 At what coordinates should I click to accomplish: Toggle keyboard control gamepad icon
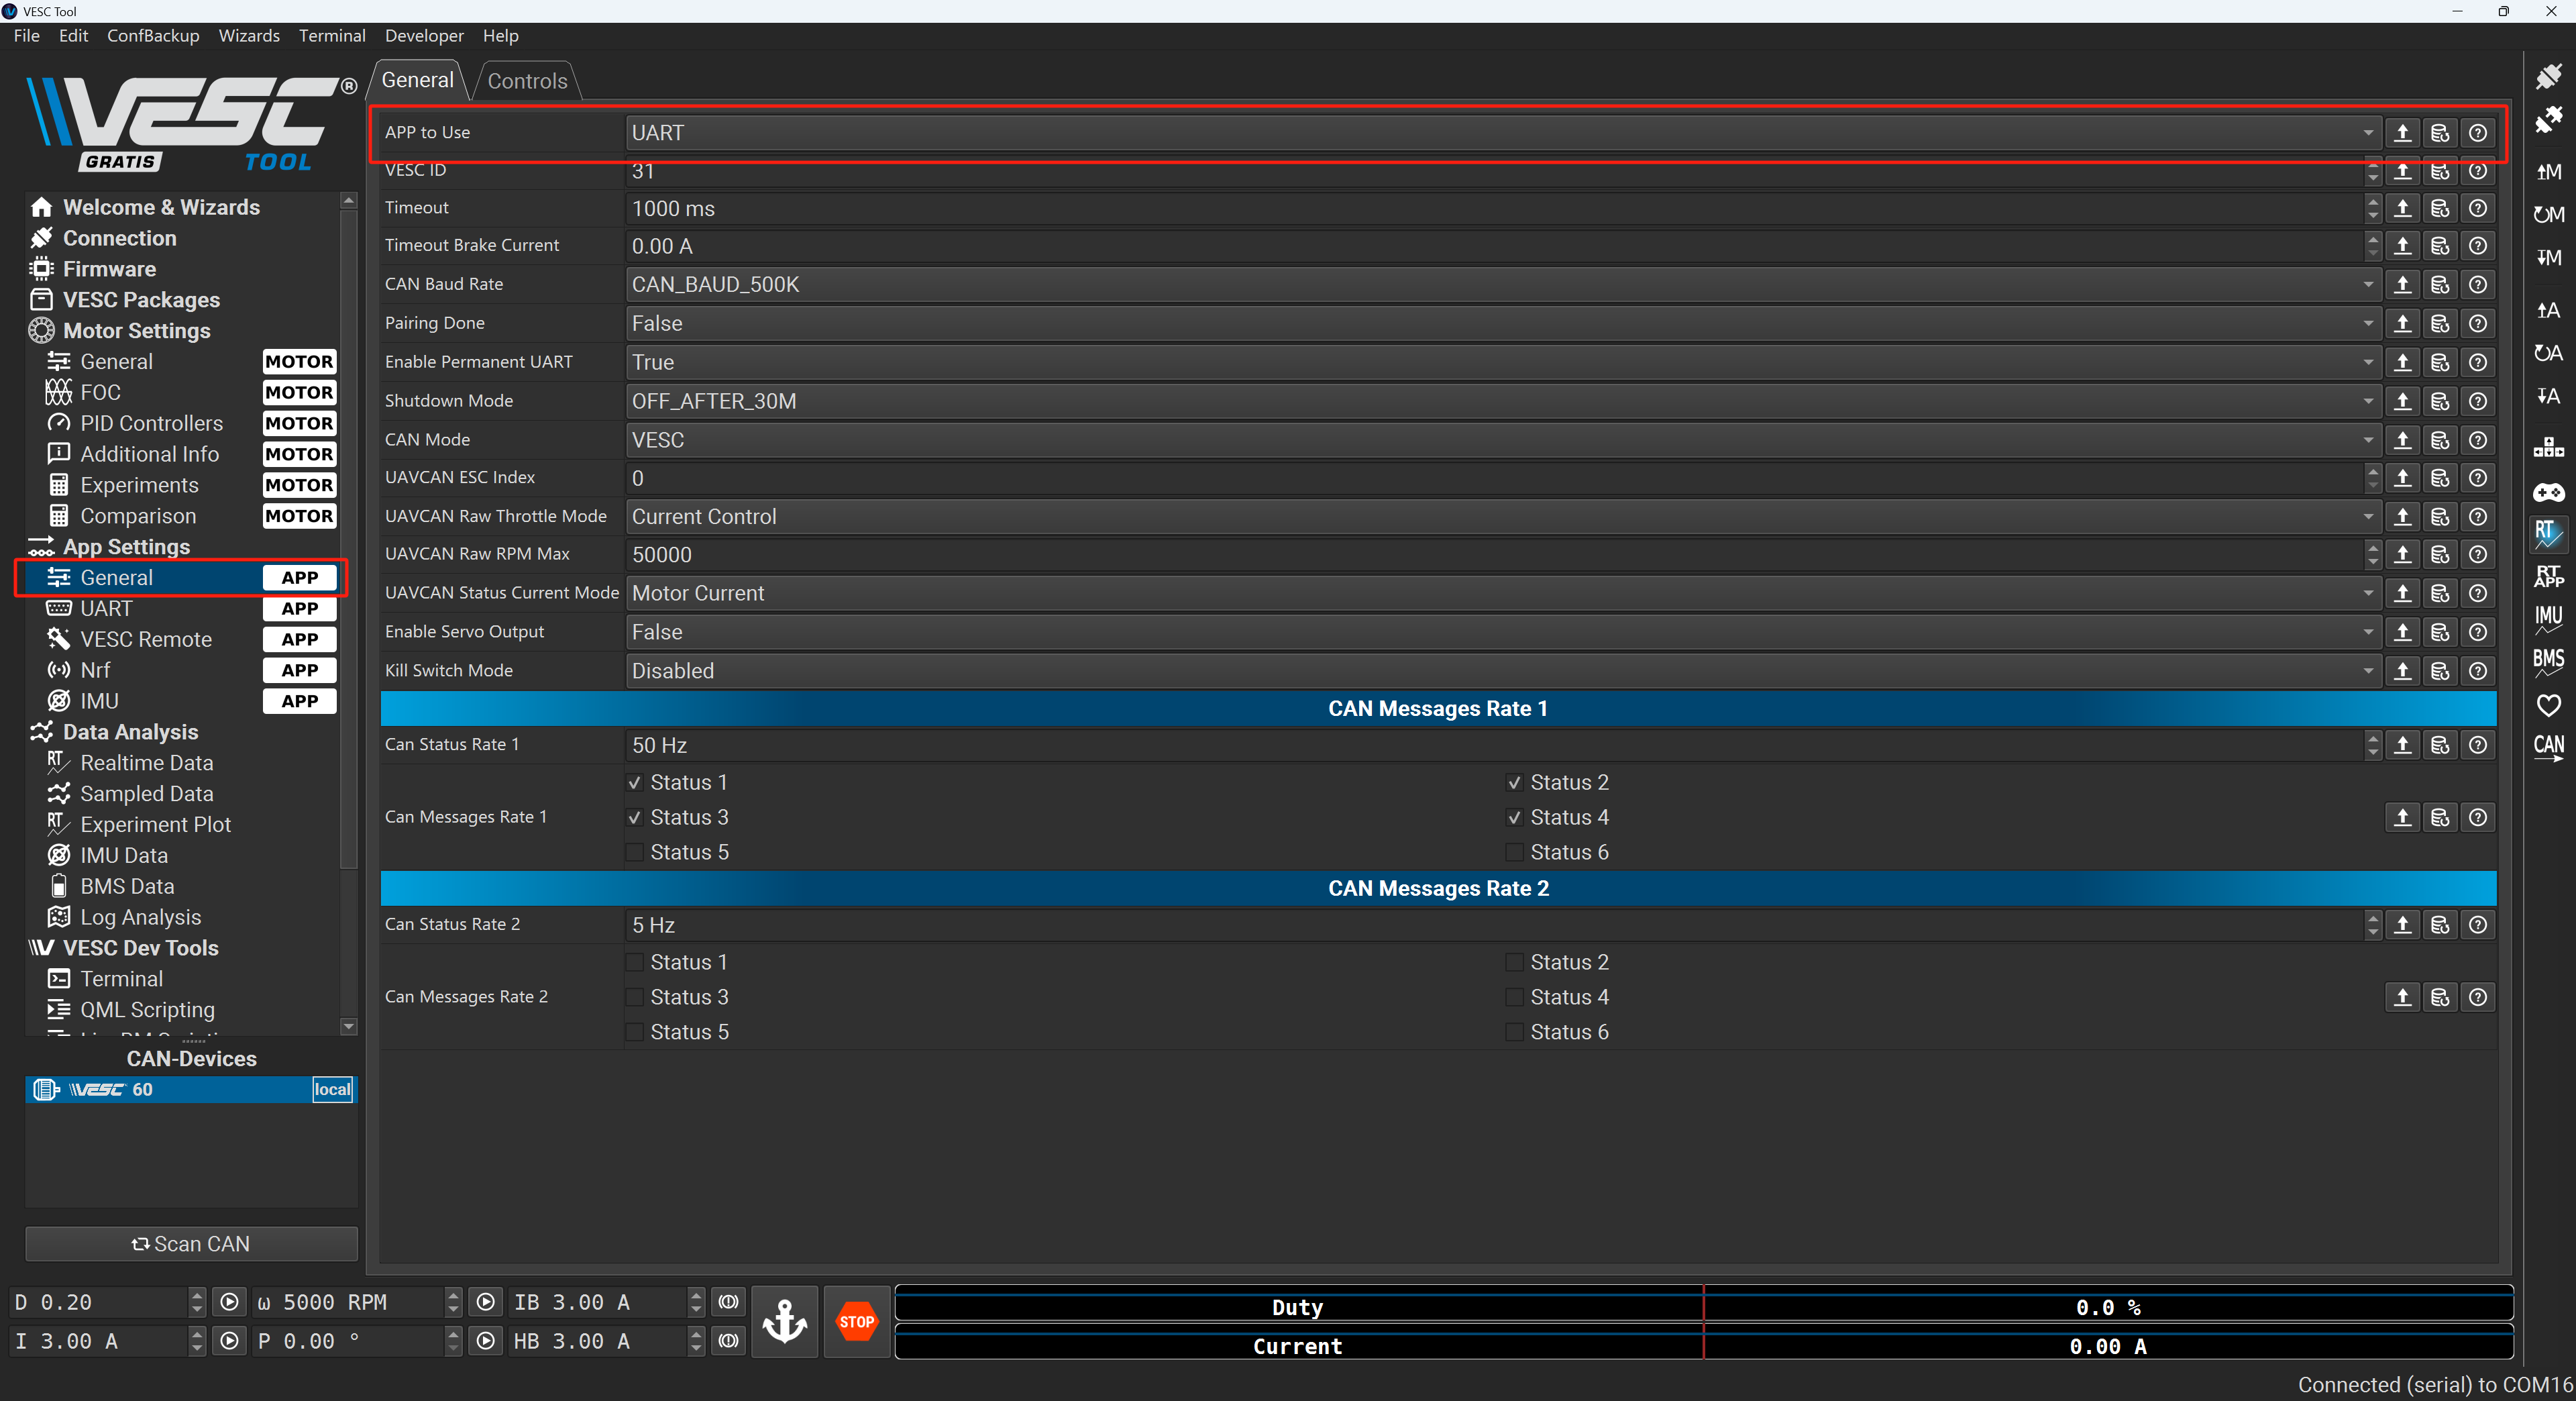coord(2548,492)
